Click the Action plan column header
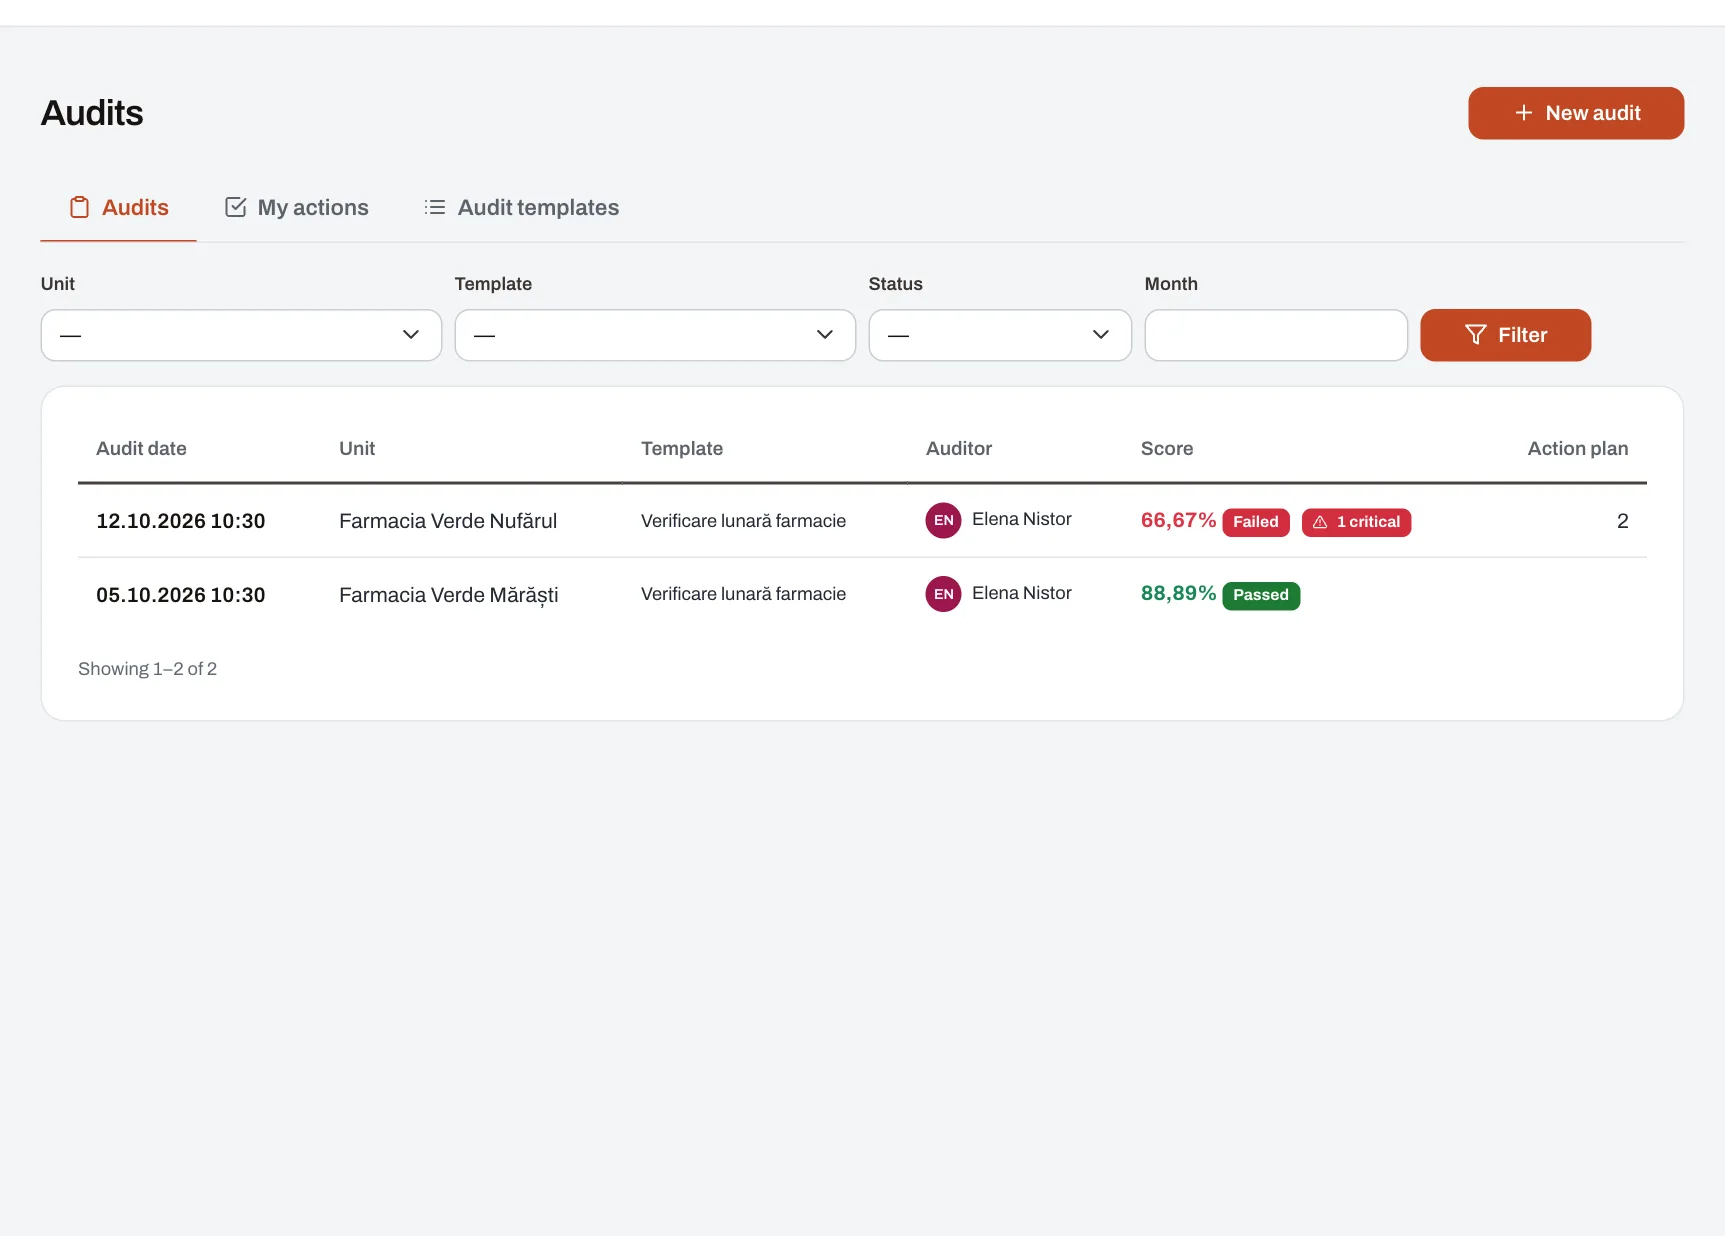 point(1578,449)
